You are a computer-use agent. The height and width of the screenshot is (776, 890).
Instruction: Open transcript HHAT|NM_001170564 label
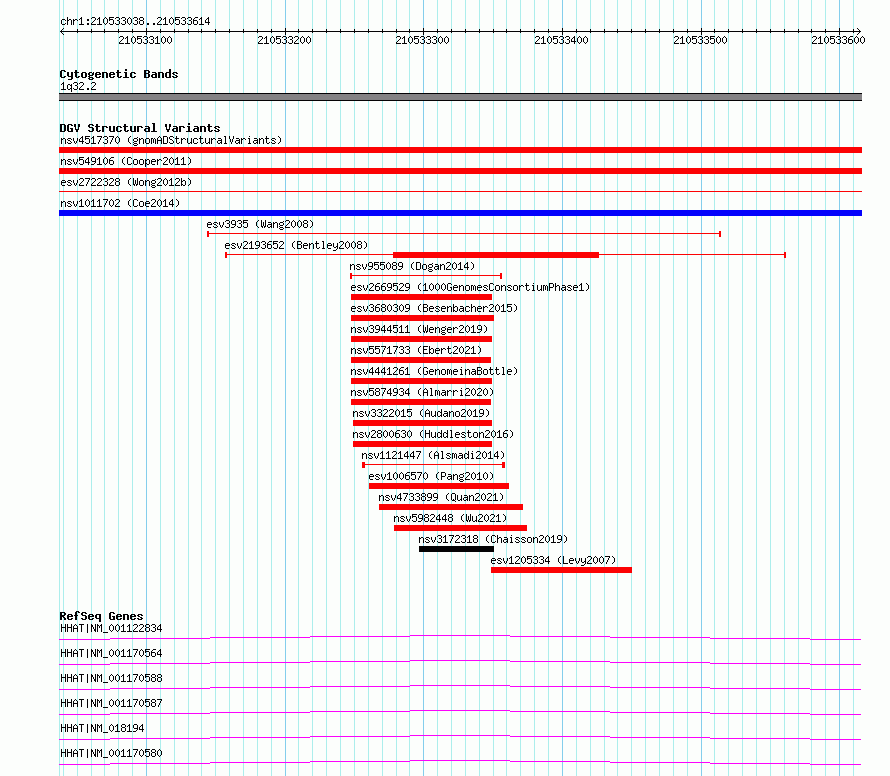[x=111, y=653]
